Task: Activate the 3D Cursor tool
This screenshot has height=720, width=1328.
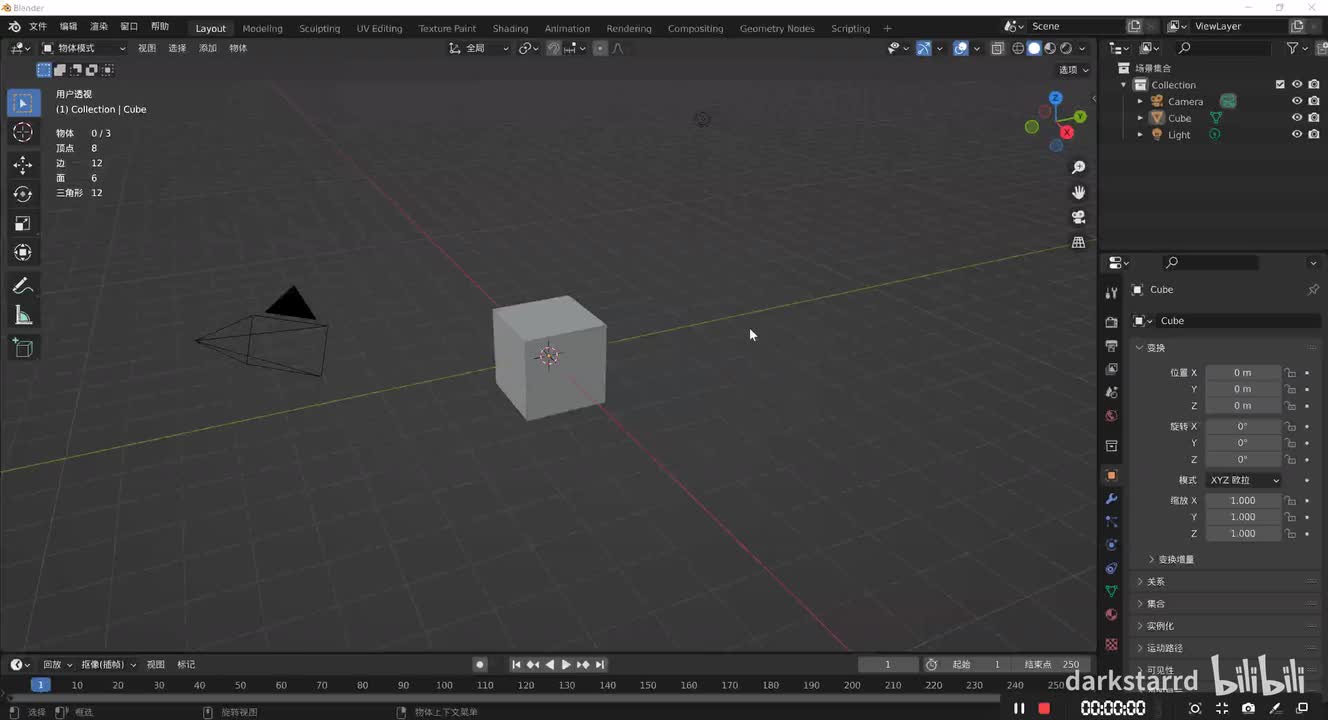Action: pyautogui.click(x=23, y=132)
